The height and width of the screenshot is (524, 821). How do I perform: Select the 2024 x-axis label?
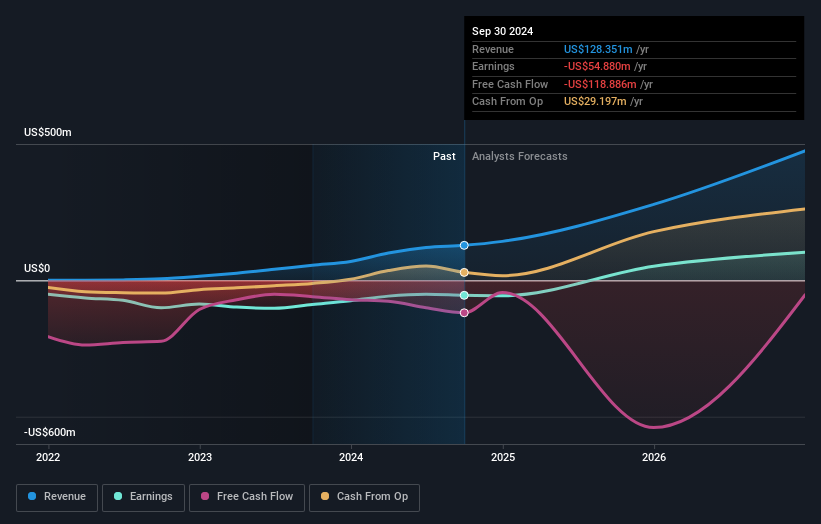pos(351,458)
